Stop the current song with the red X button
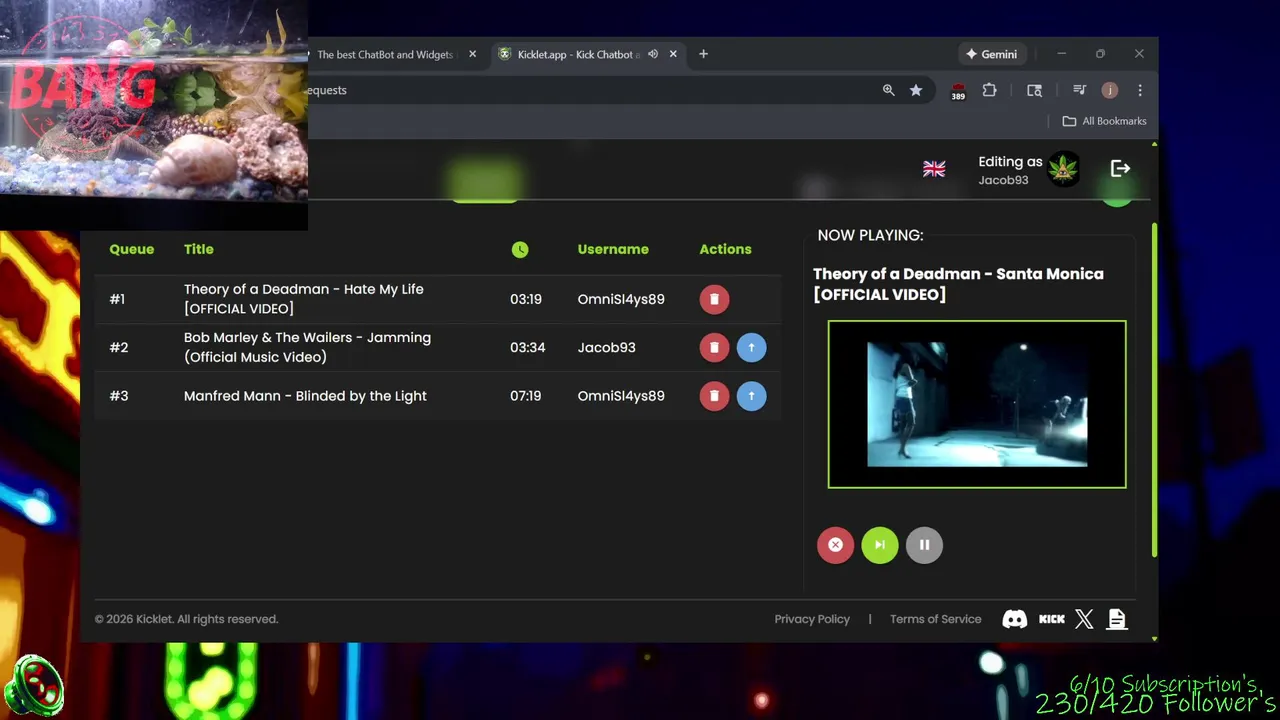Viewport: 1280px width, 720px height. (835, 545)
